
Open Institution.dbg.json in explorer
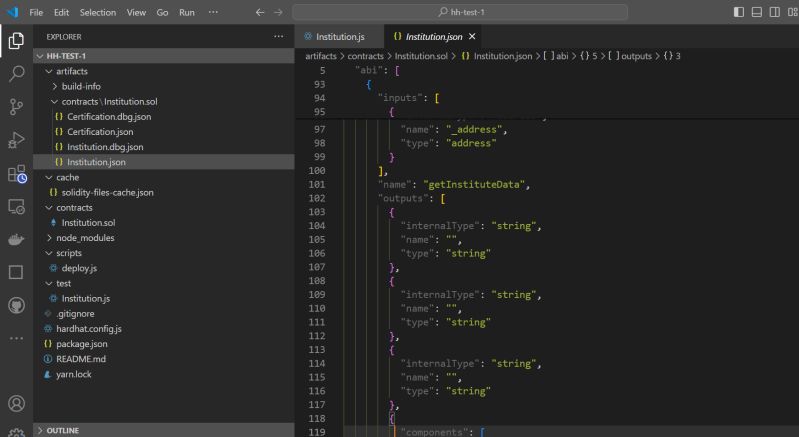(x=164, y=147)
